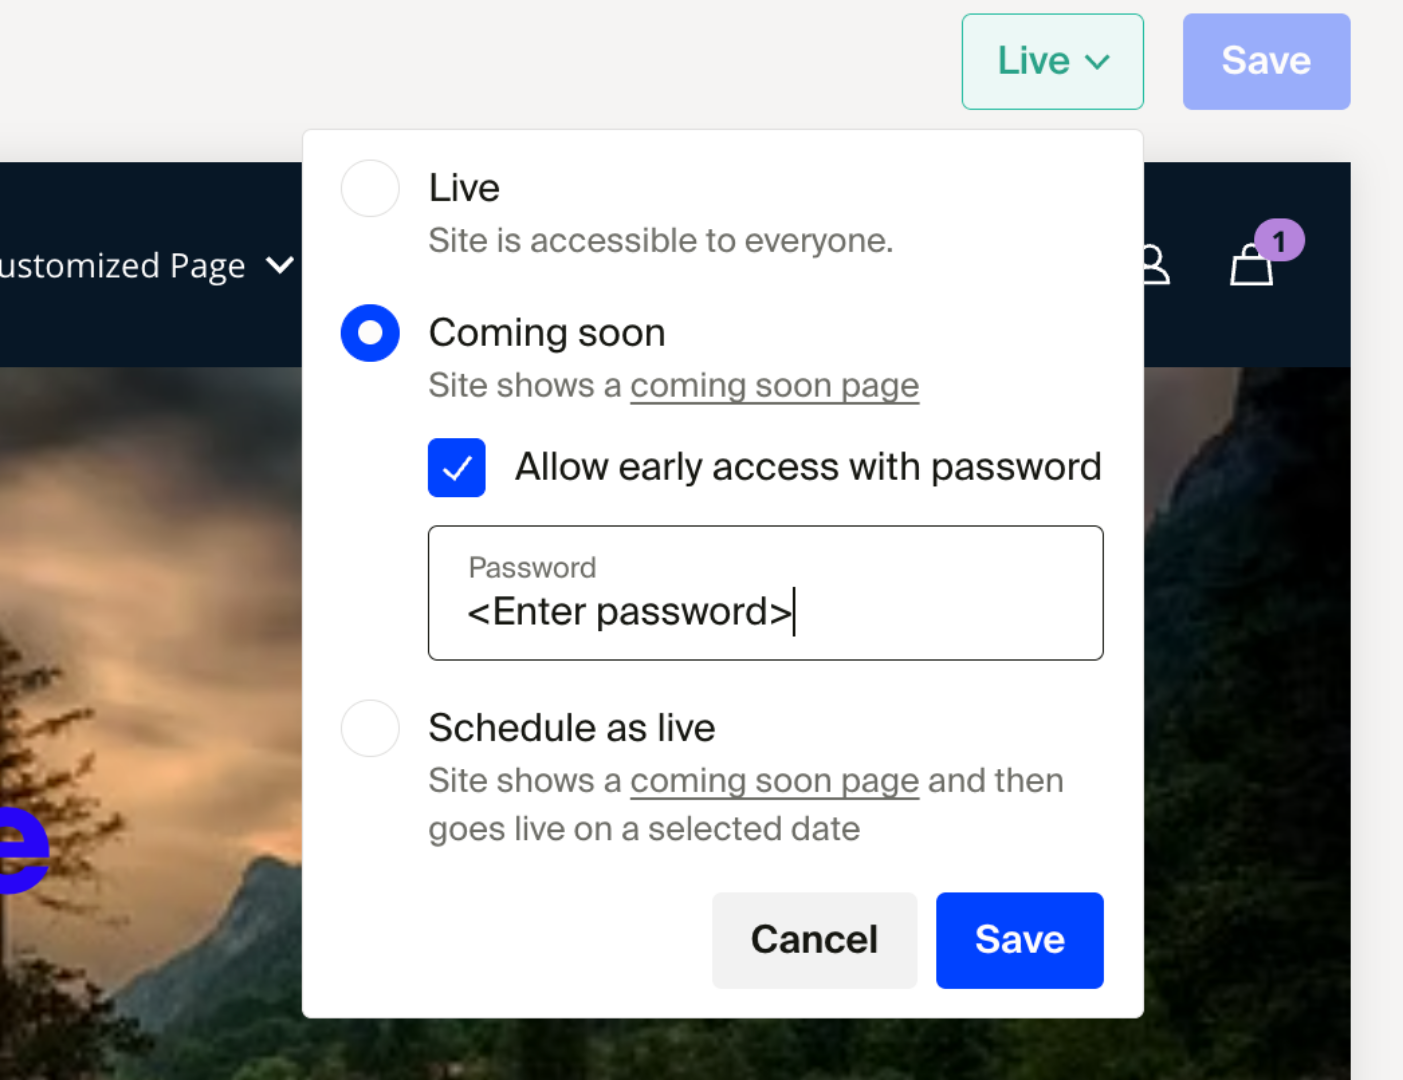Click the Coming soon option label
The image size is (1403, 1080).
click(x=547, y=333)
